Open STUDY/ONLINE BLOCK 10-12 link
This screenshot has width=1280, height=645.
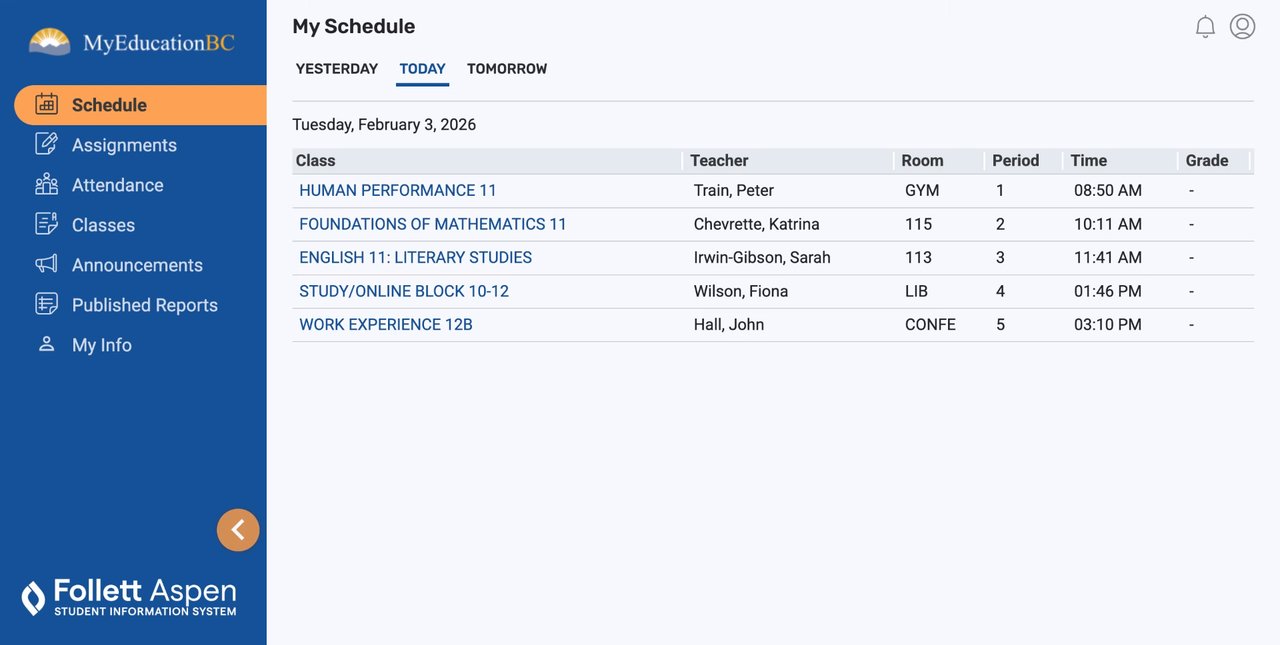pyautogui.click(x=404, y=291)
